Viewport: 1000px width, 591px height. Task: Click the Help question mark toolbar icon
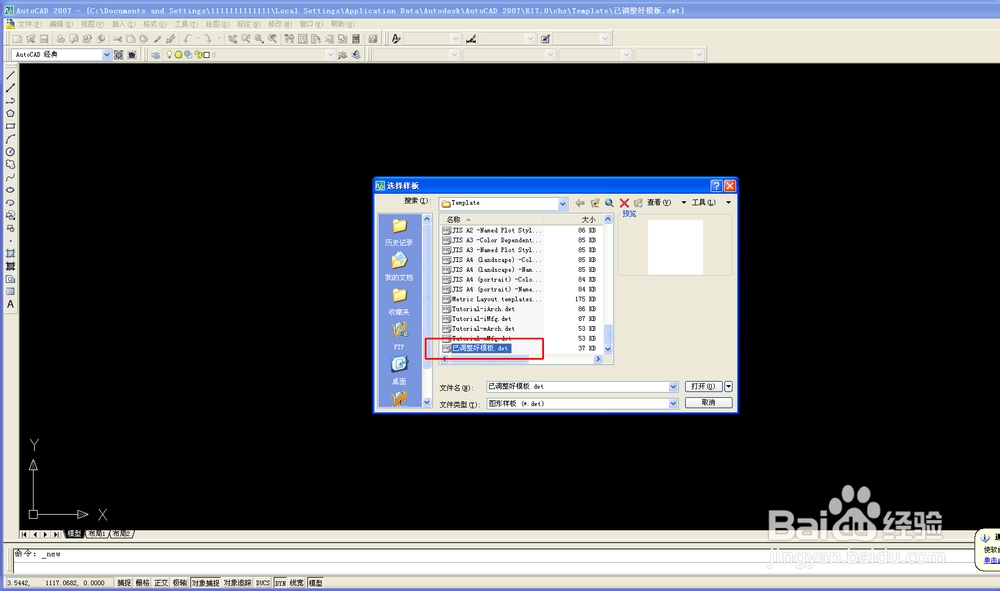pos(372,39)
